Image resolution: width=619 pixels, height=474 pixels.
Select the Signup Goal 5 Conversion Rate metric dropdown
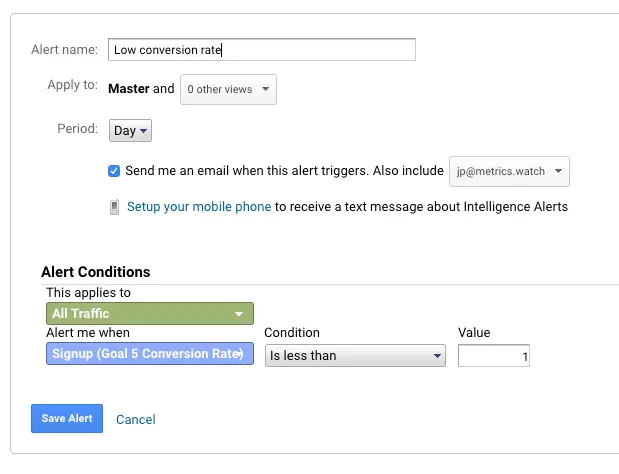click(x=150, y=355)
